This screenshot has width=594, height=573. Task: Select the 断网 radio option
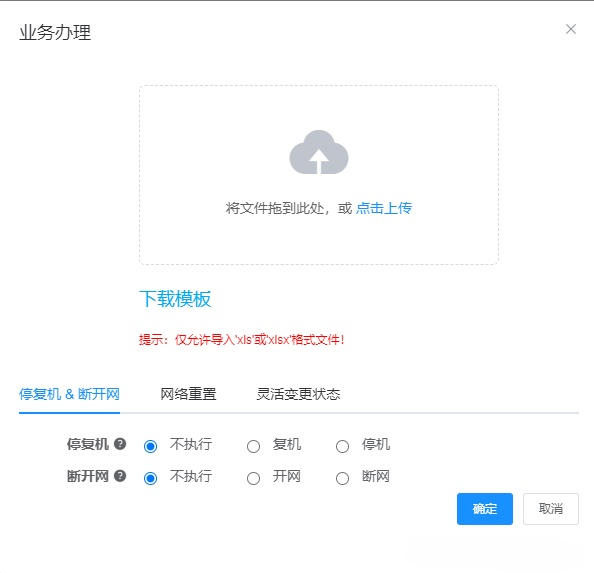point(342,478)
